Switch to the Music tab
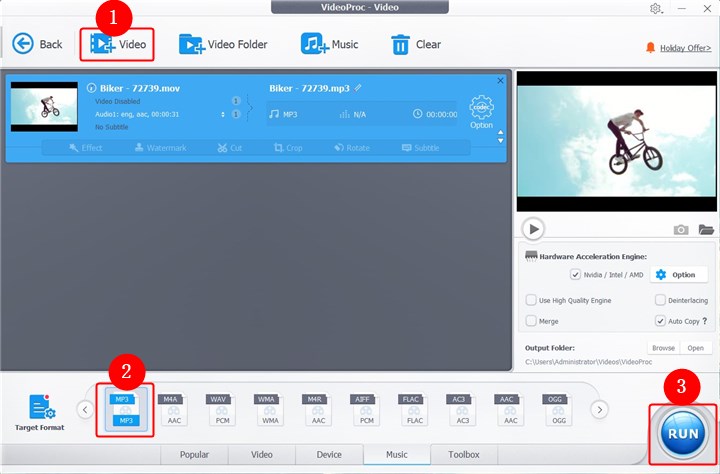This screenshot has height=474, width=720. [x=397, y=455]
